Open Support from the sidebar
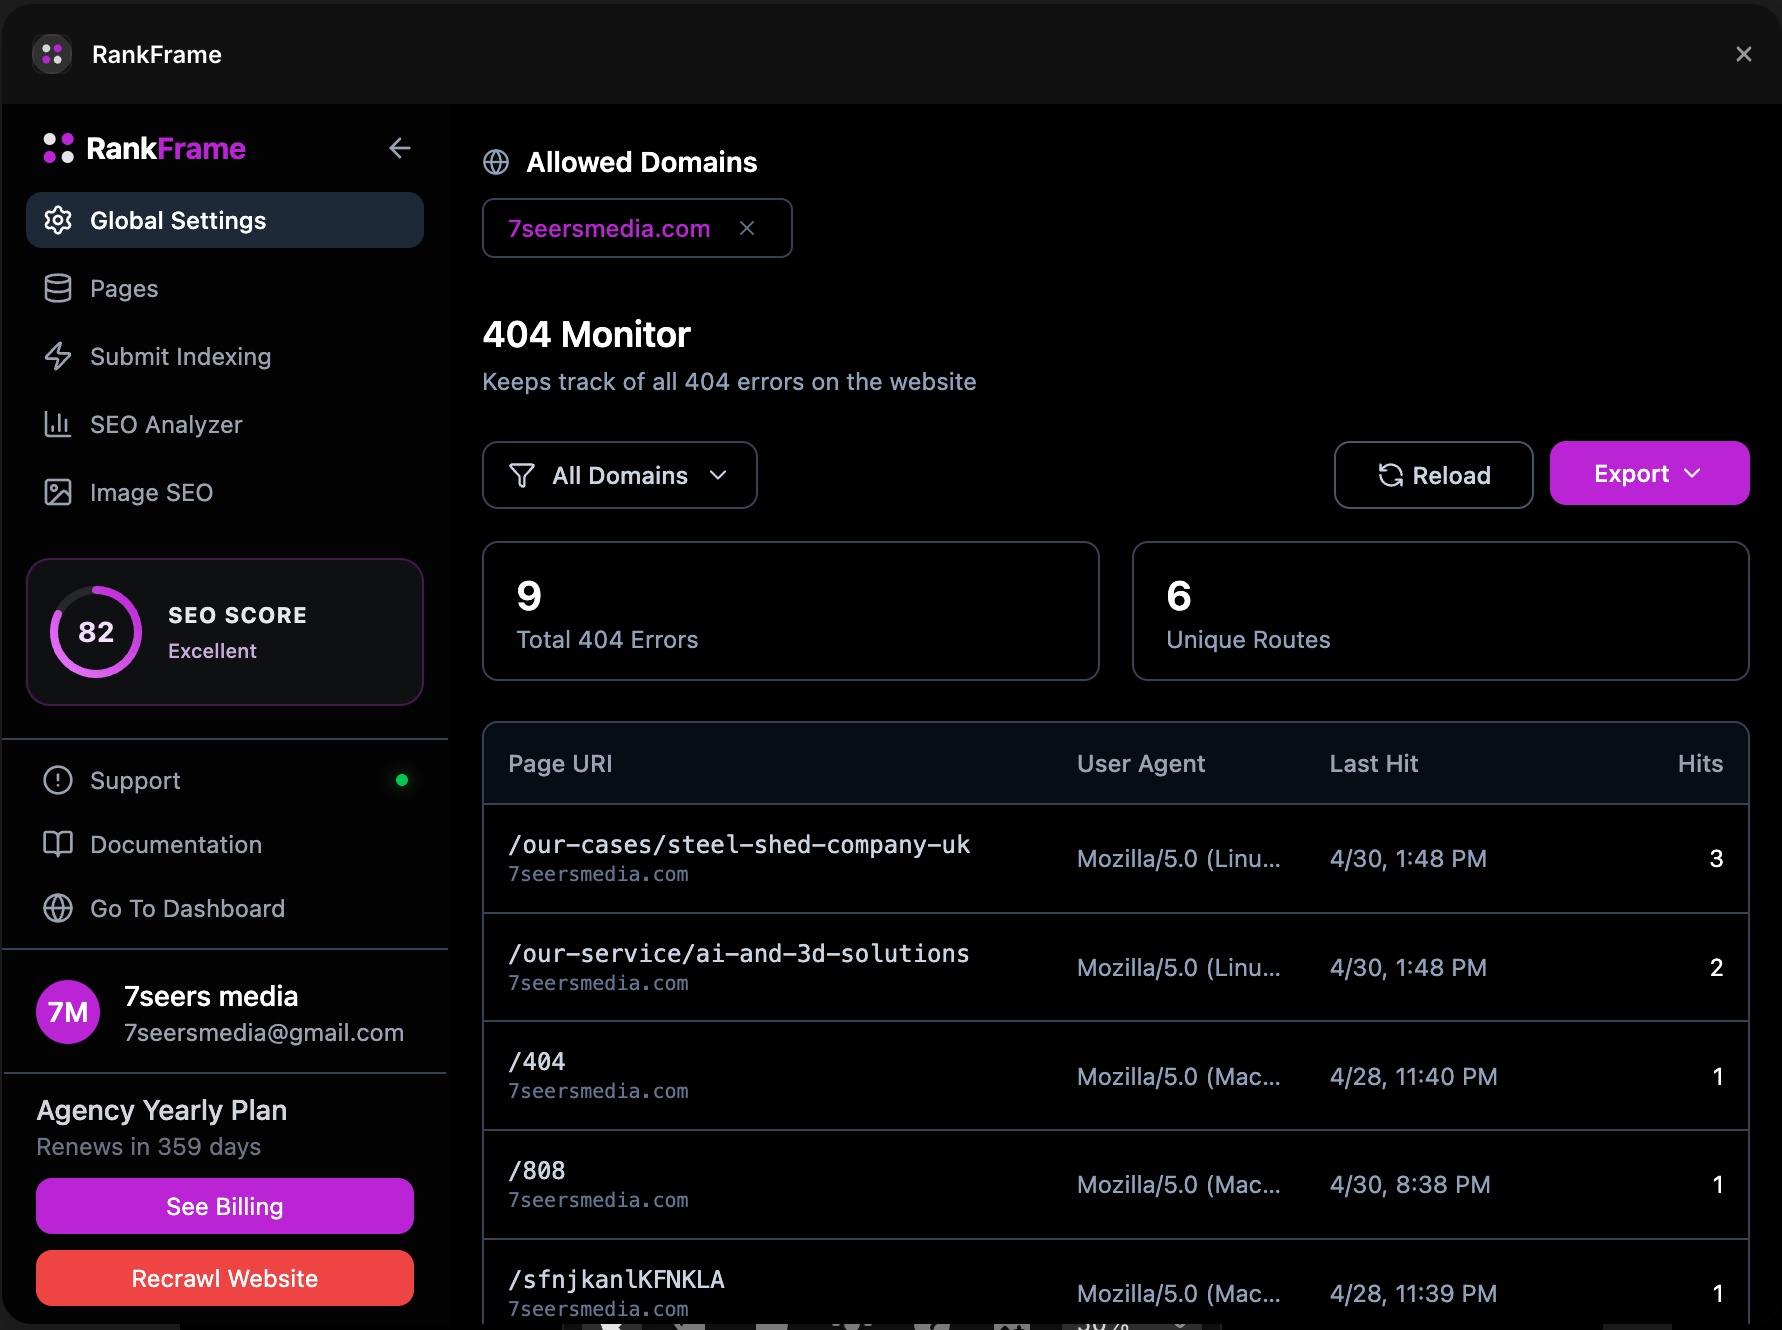Screen dimensions: 1782x1330 click(x=135, y=780)
